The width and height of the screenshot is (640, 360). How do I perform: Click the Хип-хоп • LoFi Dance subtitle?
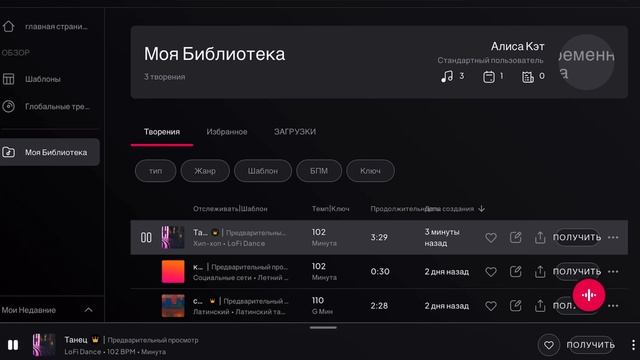pyautogui.click(x=229, y=243)
